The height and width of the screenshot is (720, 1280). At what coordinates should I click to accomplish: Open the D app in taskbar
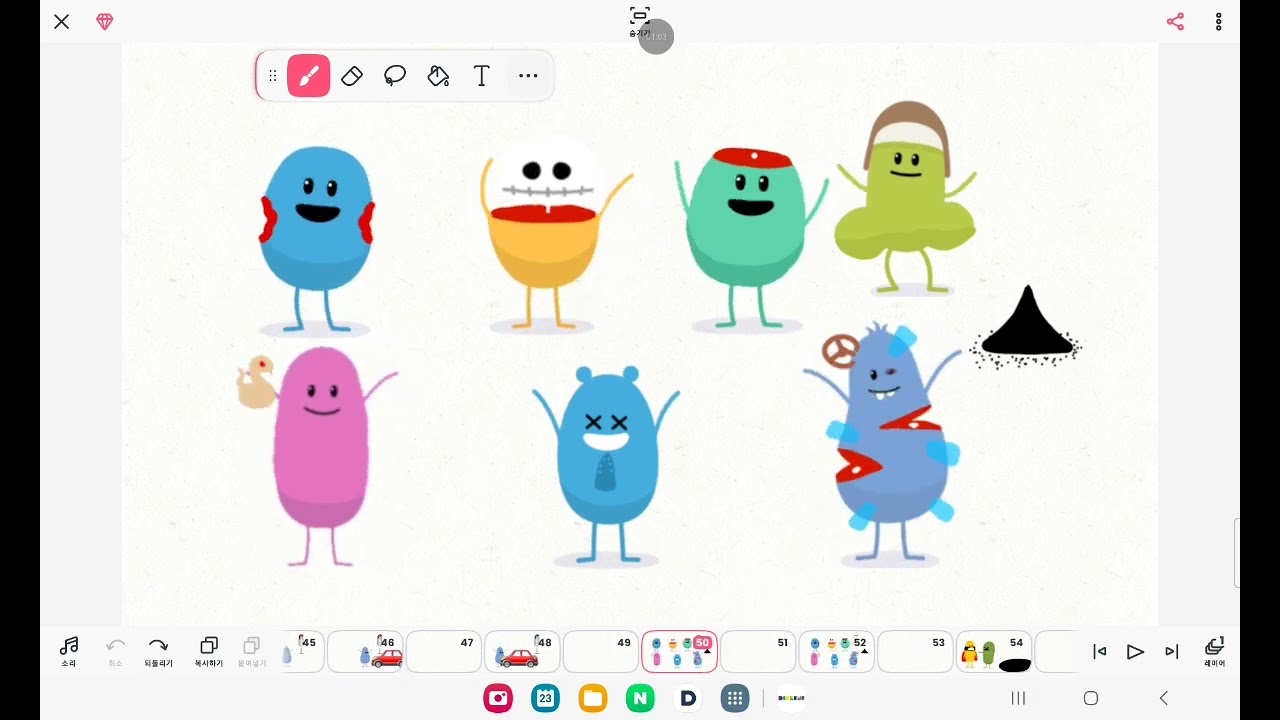688,698
